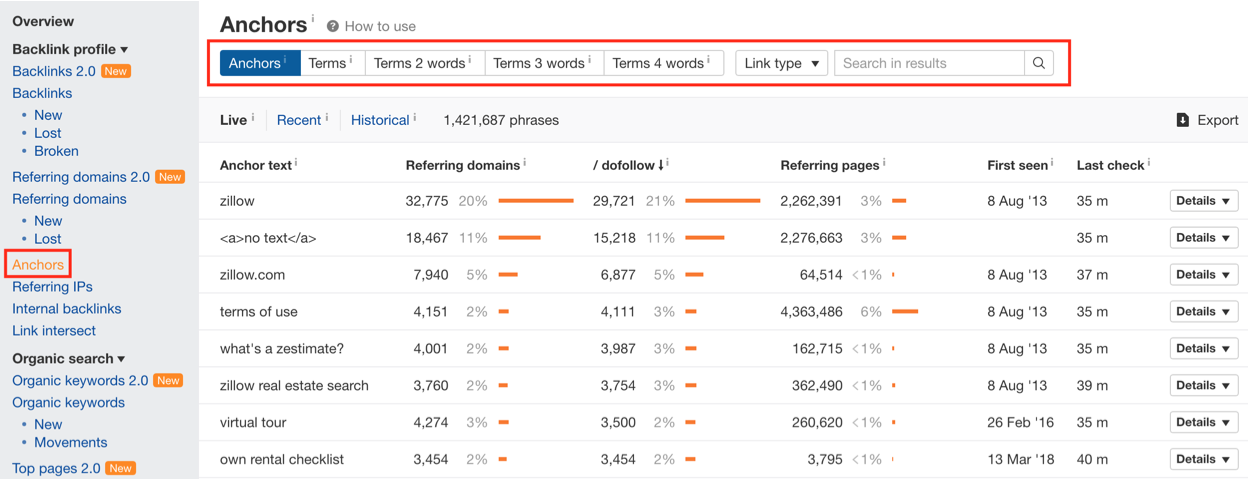
Task: Click the Search in results field
Action: coord(930,63)
